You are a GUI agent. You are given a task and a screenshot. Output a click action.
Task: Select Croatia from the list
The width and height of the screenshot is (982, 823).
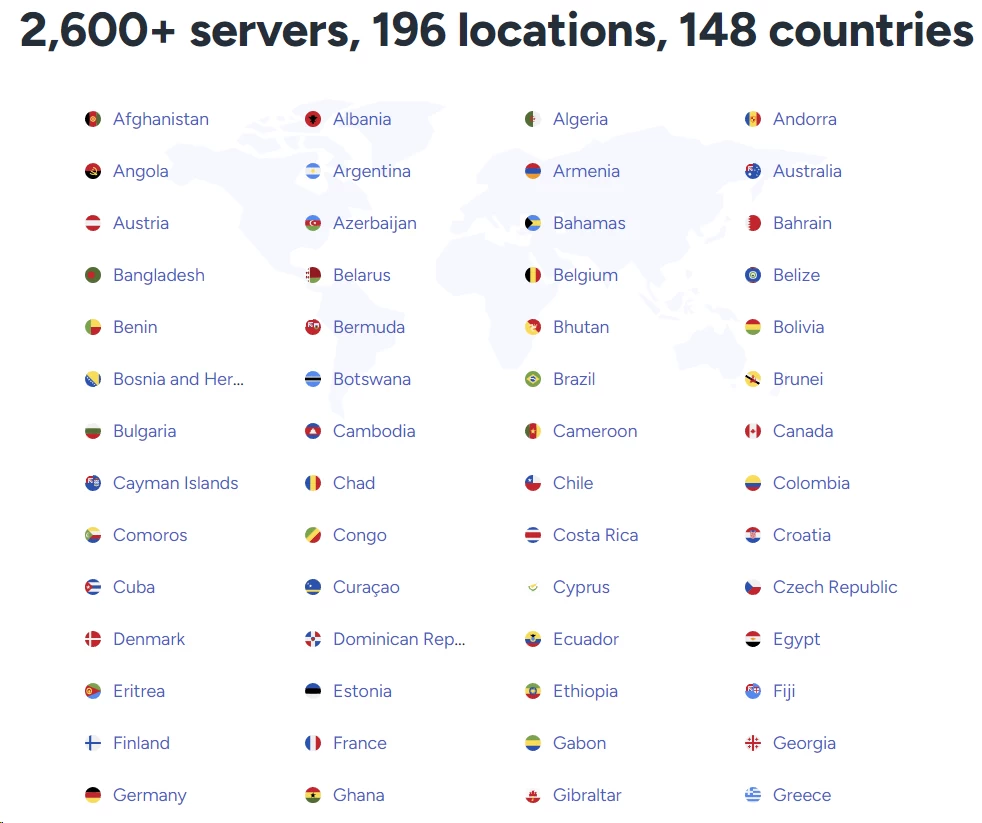point(802,535)
